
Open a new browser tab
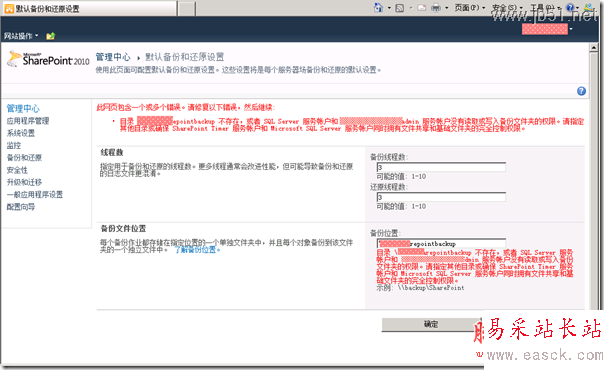point(187,8)
